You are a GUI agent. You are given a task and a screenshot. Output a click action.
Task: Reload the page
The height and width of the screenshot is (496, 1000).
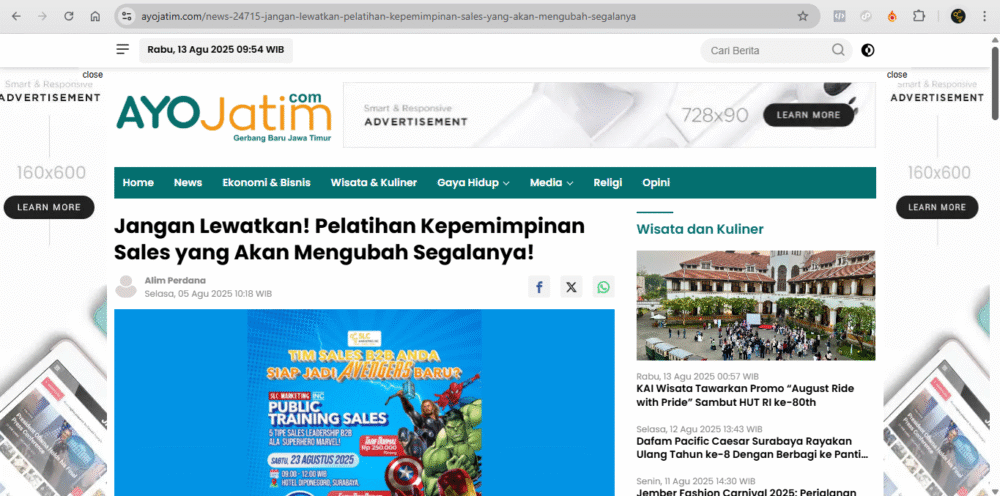pyautogui.click(x=68, y=16)
